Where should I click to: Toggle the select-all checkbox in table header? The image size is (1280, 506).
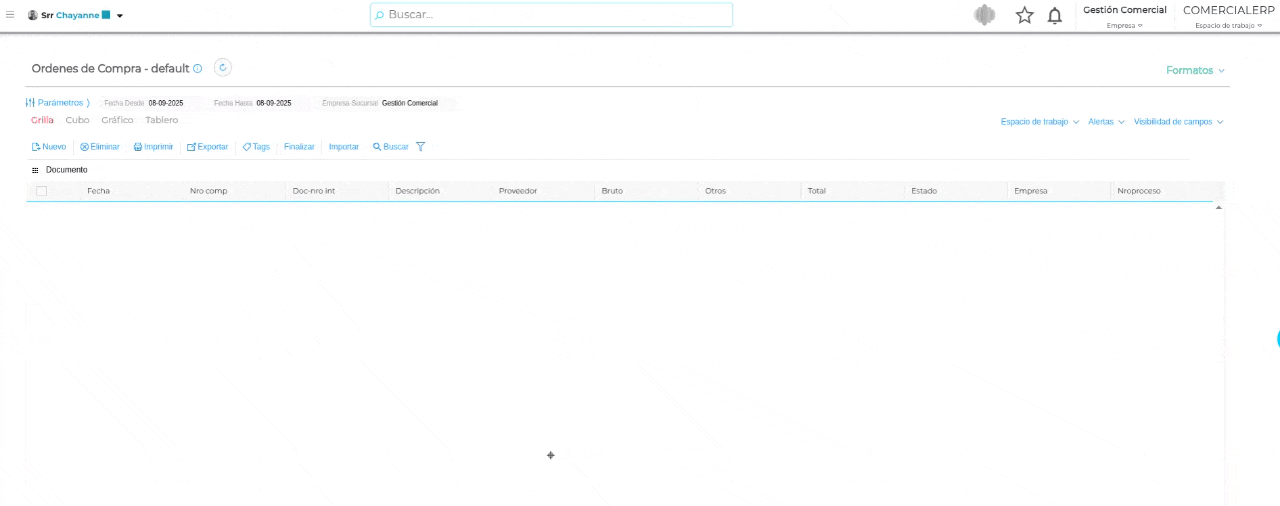(41, 191)
